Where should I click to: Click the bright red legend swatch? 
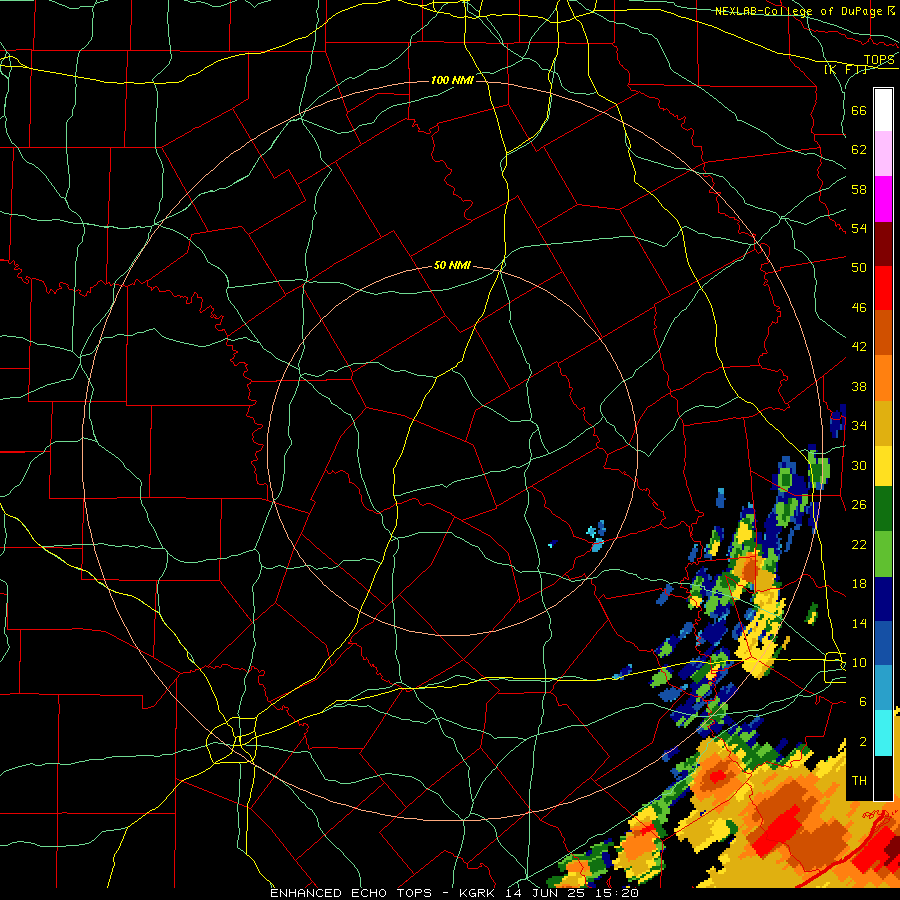pos(883,288)
